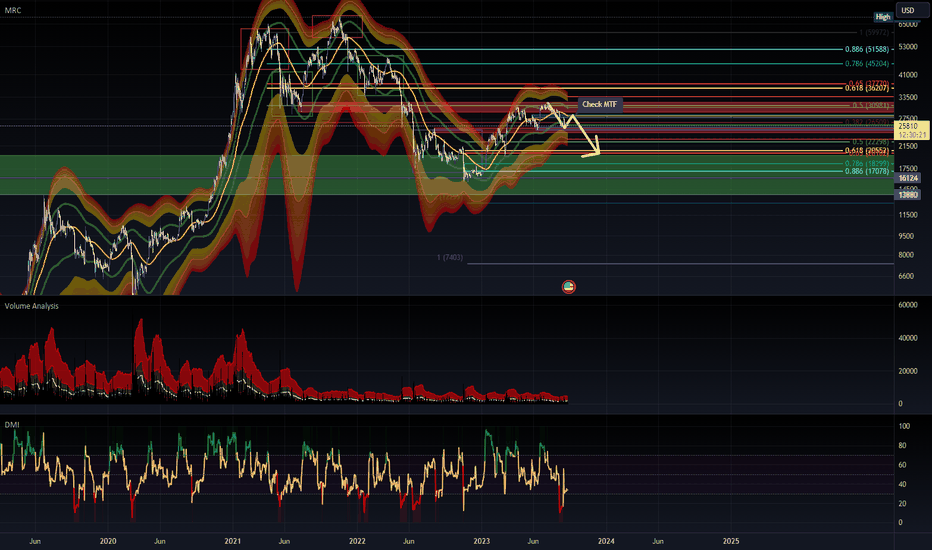
Task: Select the 0.5 (22298) Fibonacci level label
Action: pyautogui.click(x=871, y=142)
